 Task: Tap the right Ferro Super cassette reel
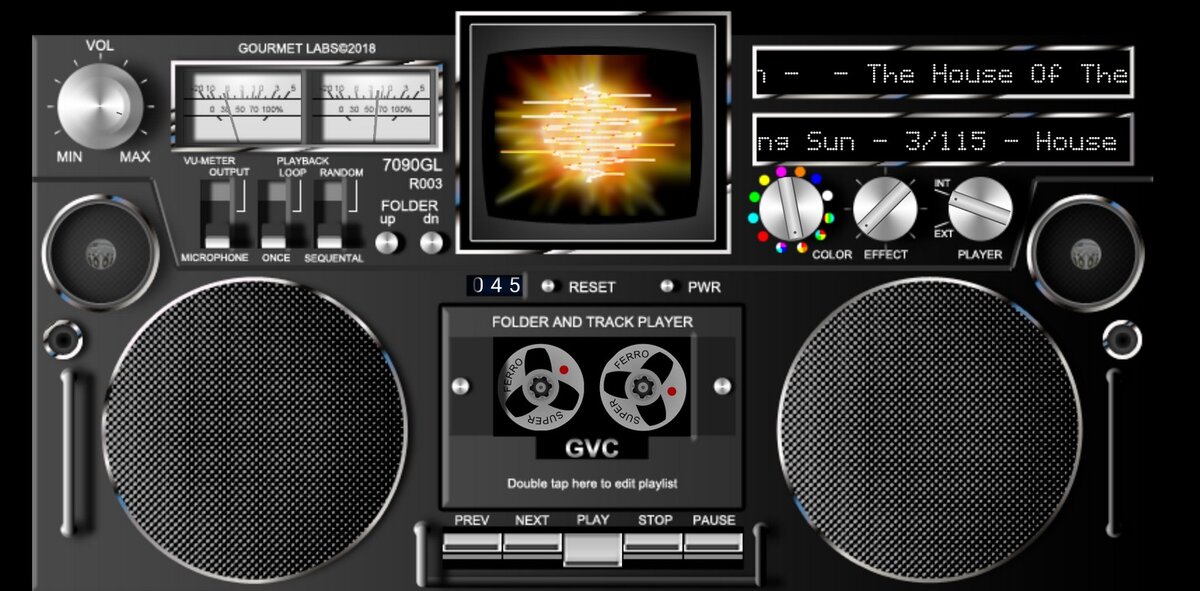(x=643, y=386)
